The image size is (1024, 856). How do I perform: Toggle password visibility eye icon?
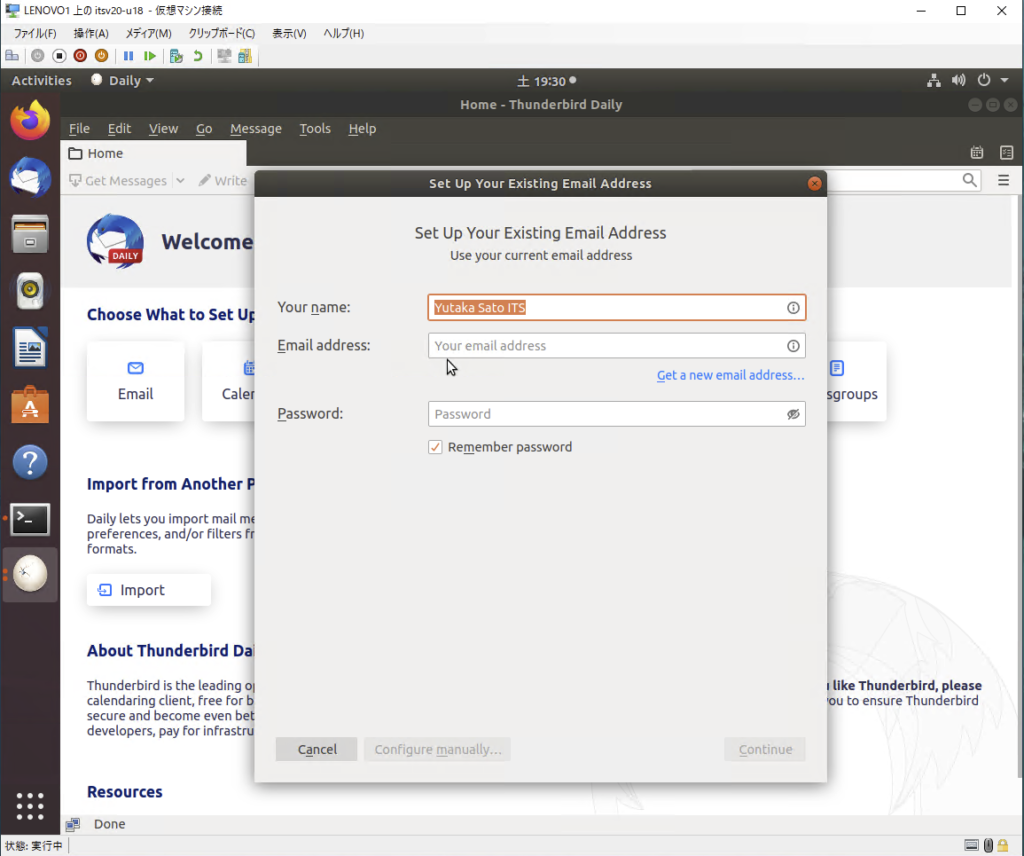coord(793,414)
